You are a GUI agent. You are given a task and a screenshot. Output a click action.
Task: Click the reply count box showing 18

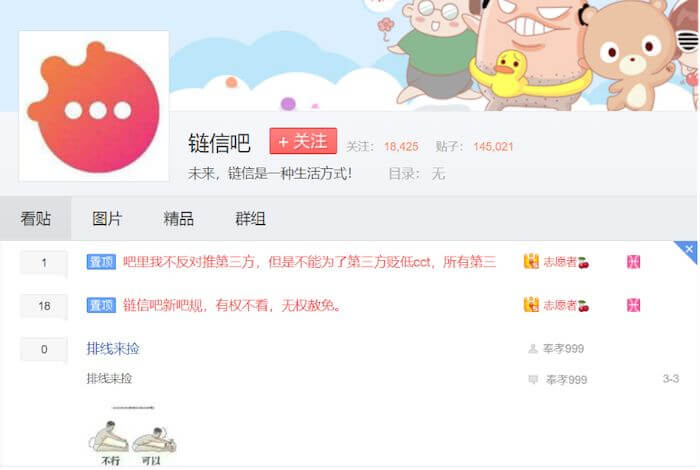coord(44,306)
